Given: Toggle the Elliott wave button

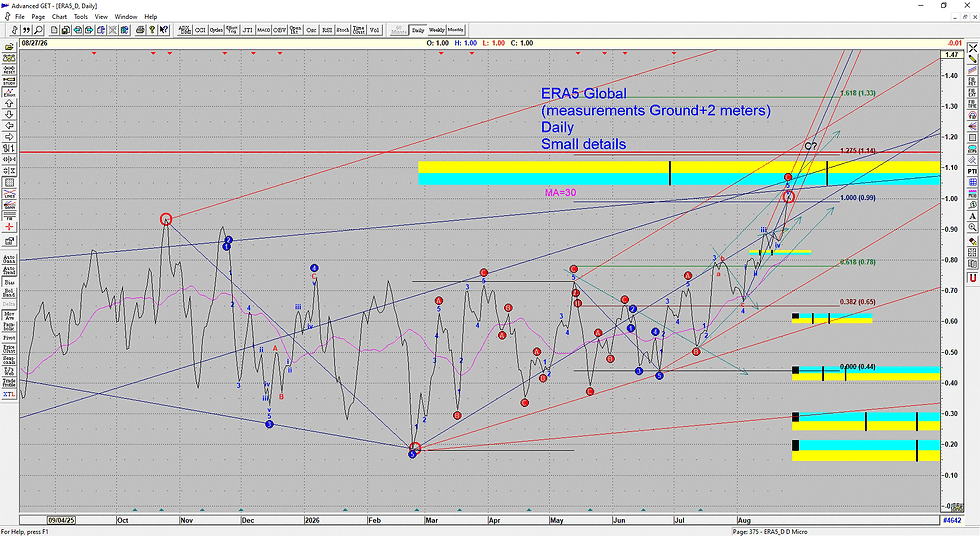Looking at the screenshot, I should 9,93.
